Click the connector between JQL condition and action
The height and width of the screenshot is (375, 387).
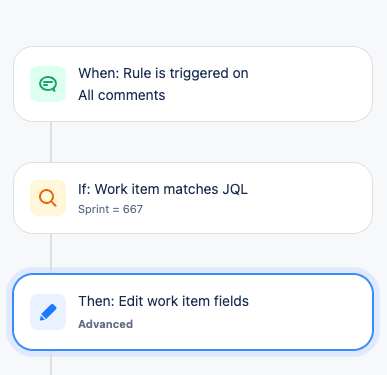click(x=51, y=251)
